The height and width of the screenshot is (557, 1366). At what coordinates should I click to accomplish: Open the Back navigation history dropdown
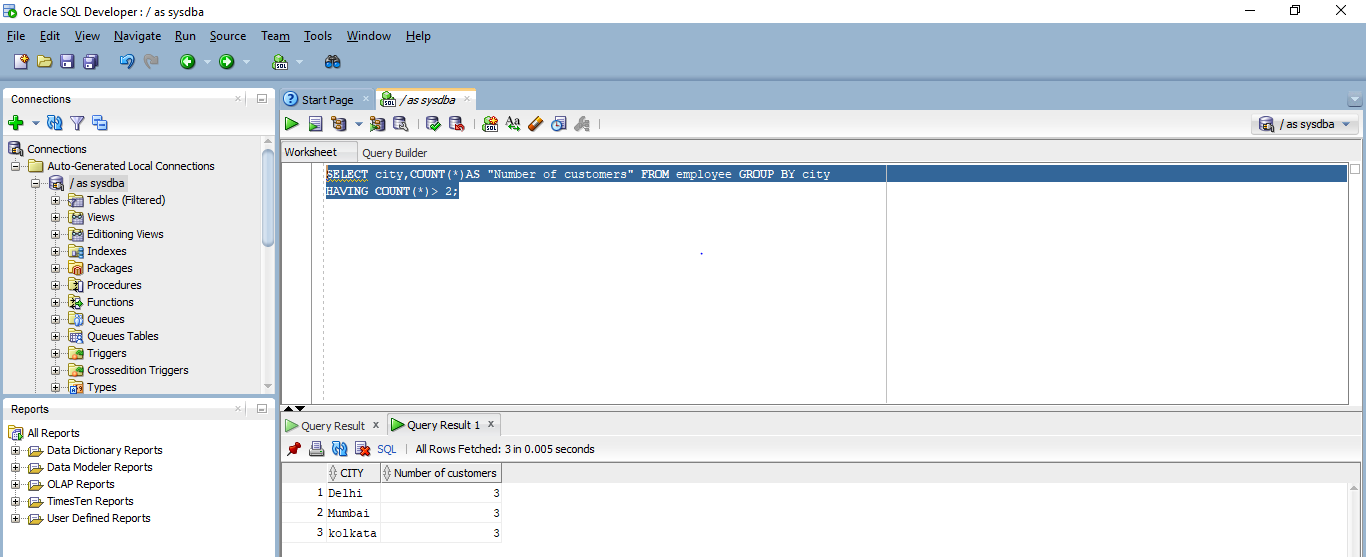click(207, 62)
